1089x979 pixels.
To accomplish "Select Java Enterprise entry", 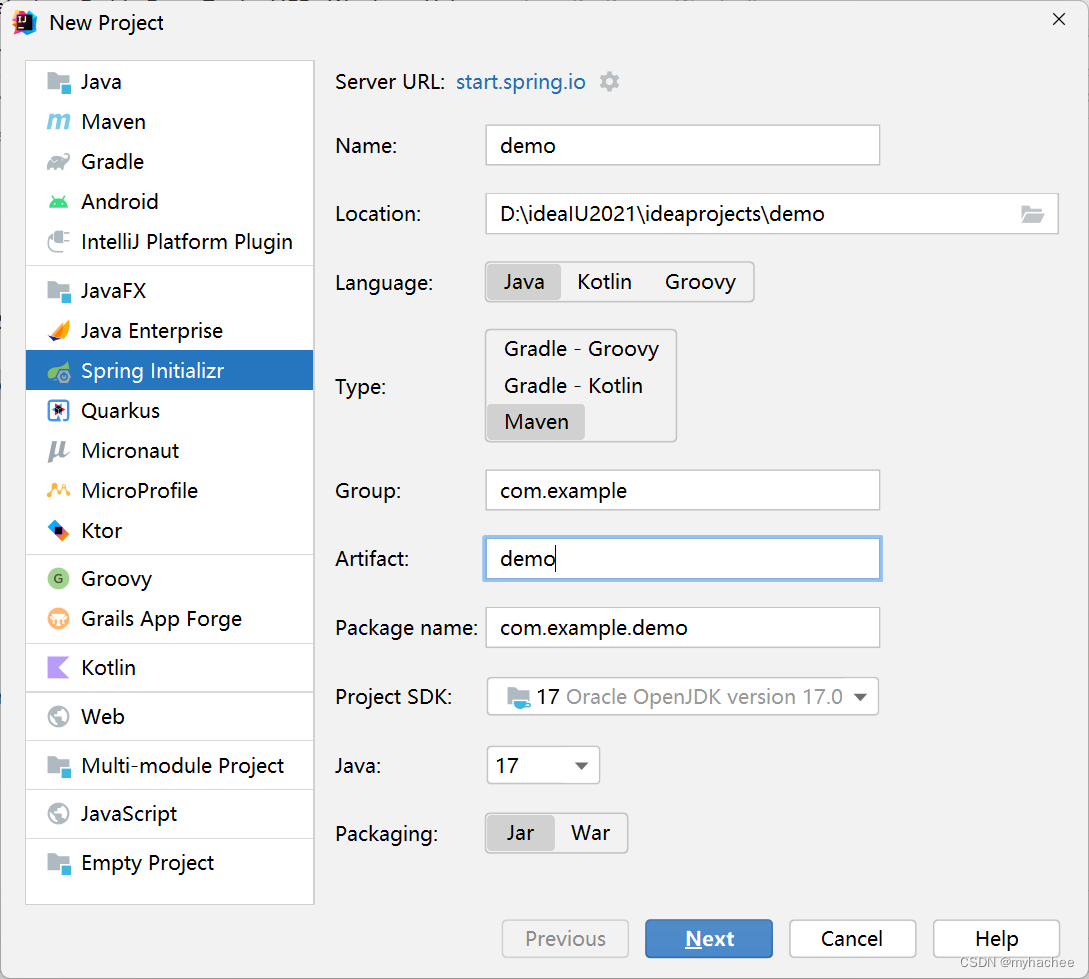I will (x=169, y=330).
